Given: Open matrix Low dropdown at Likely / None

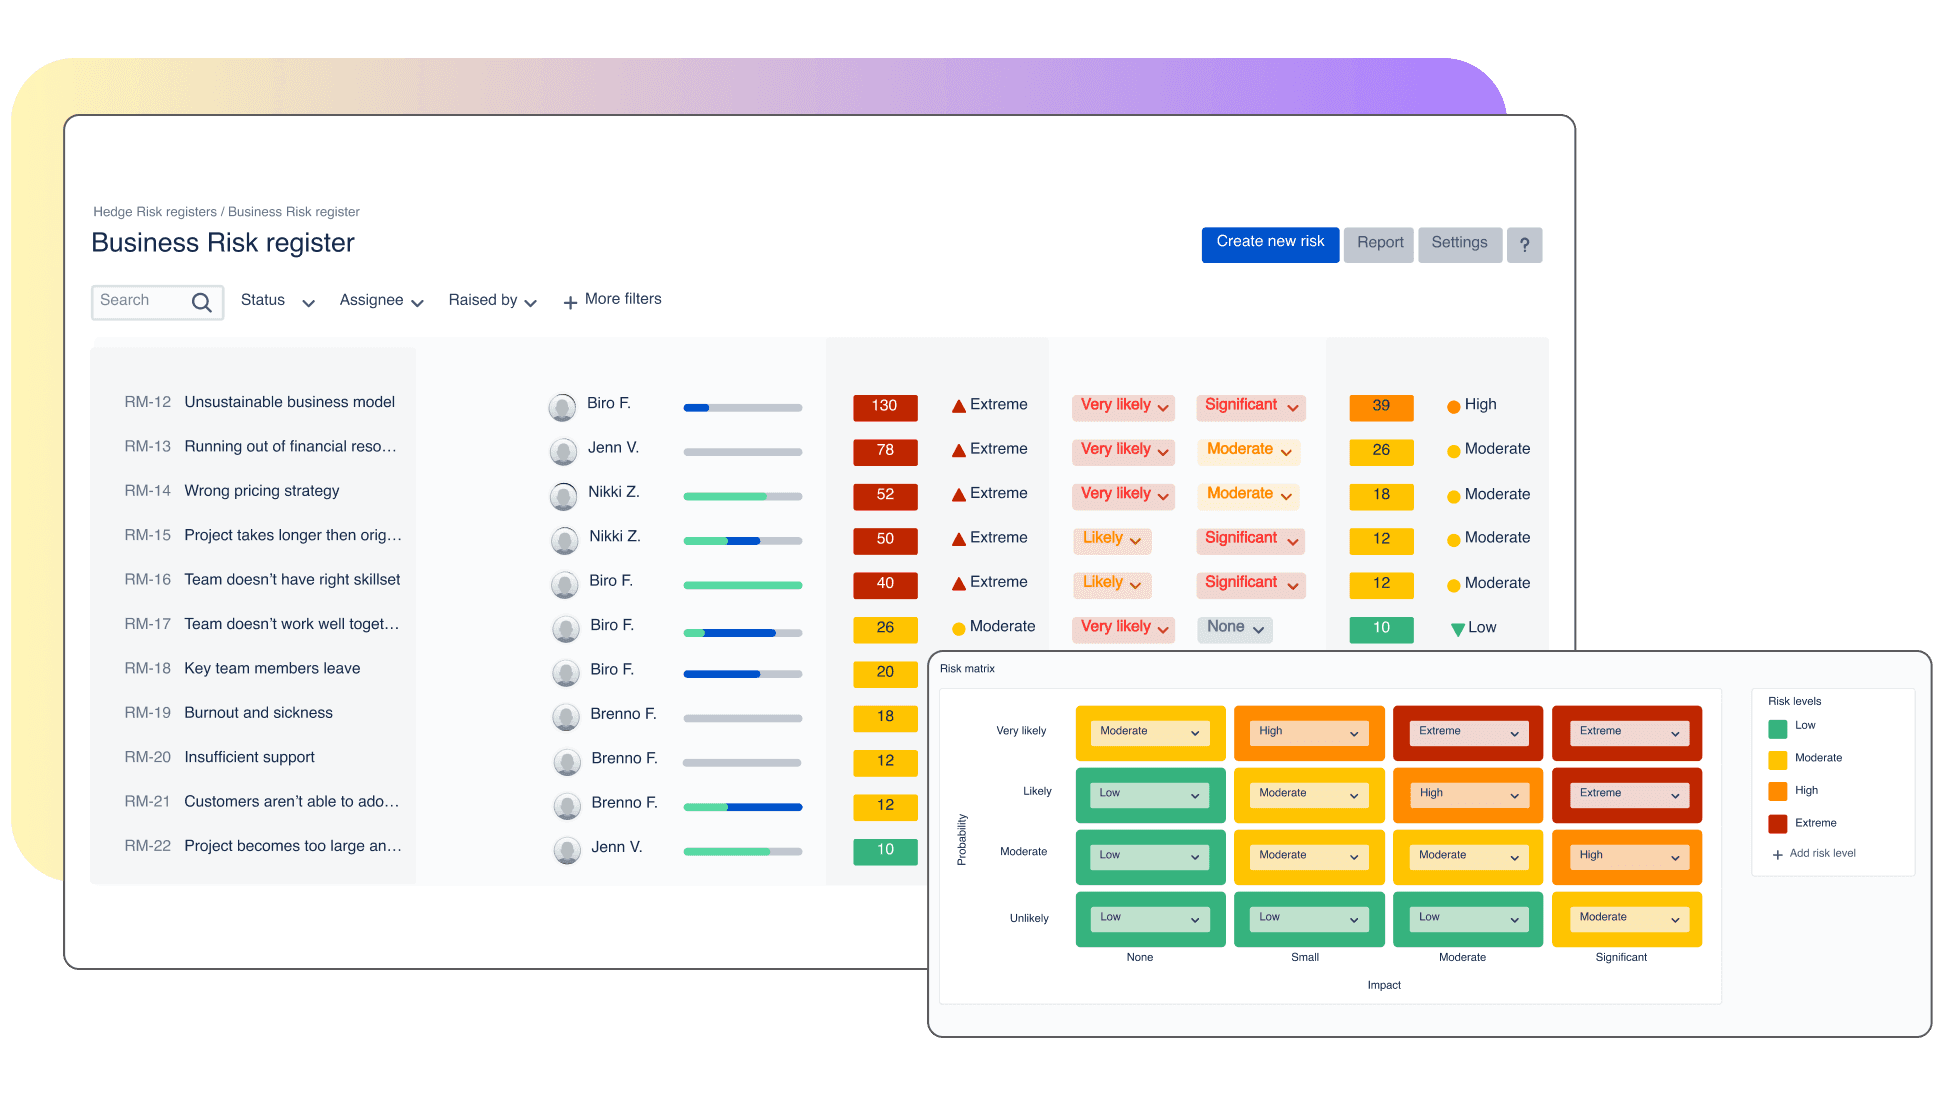Looking at the screenshot, I should (x=1150, y=795).
